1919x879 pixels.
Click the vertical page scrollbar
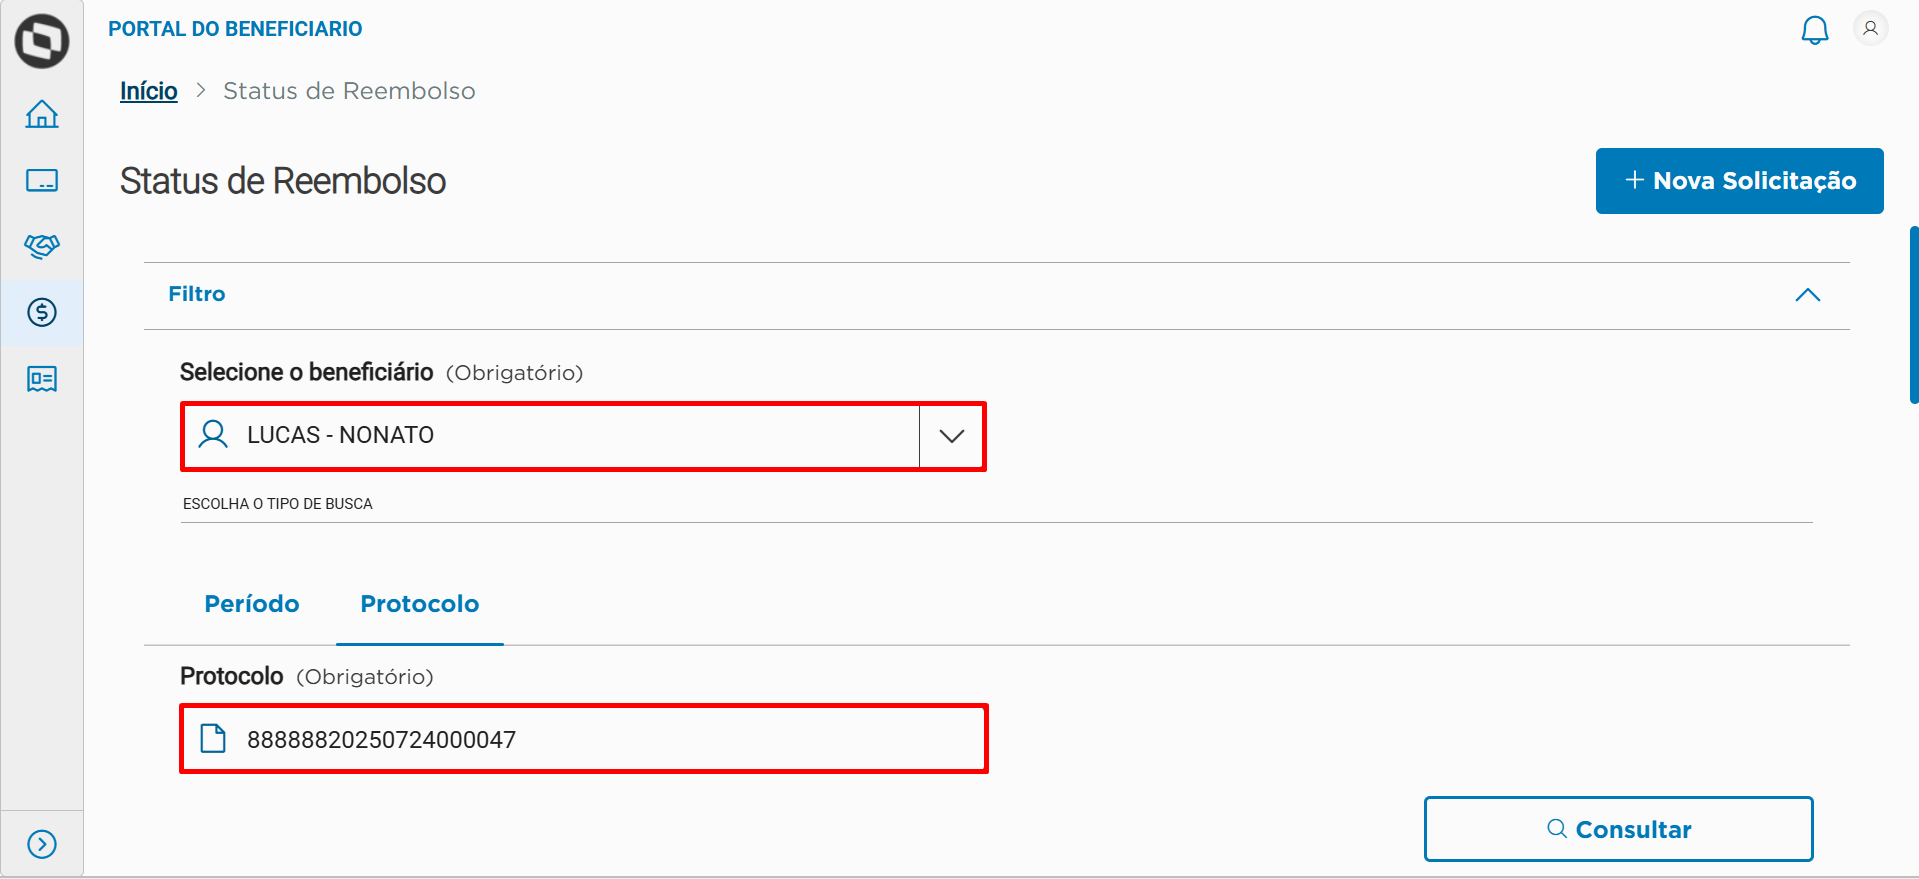(x=1913, y=315)
